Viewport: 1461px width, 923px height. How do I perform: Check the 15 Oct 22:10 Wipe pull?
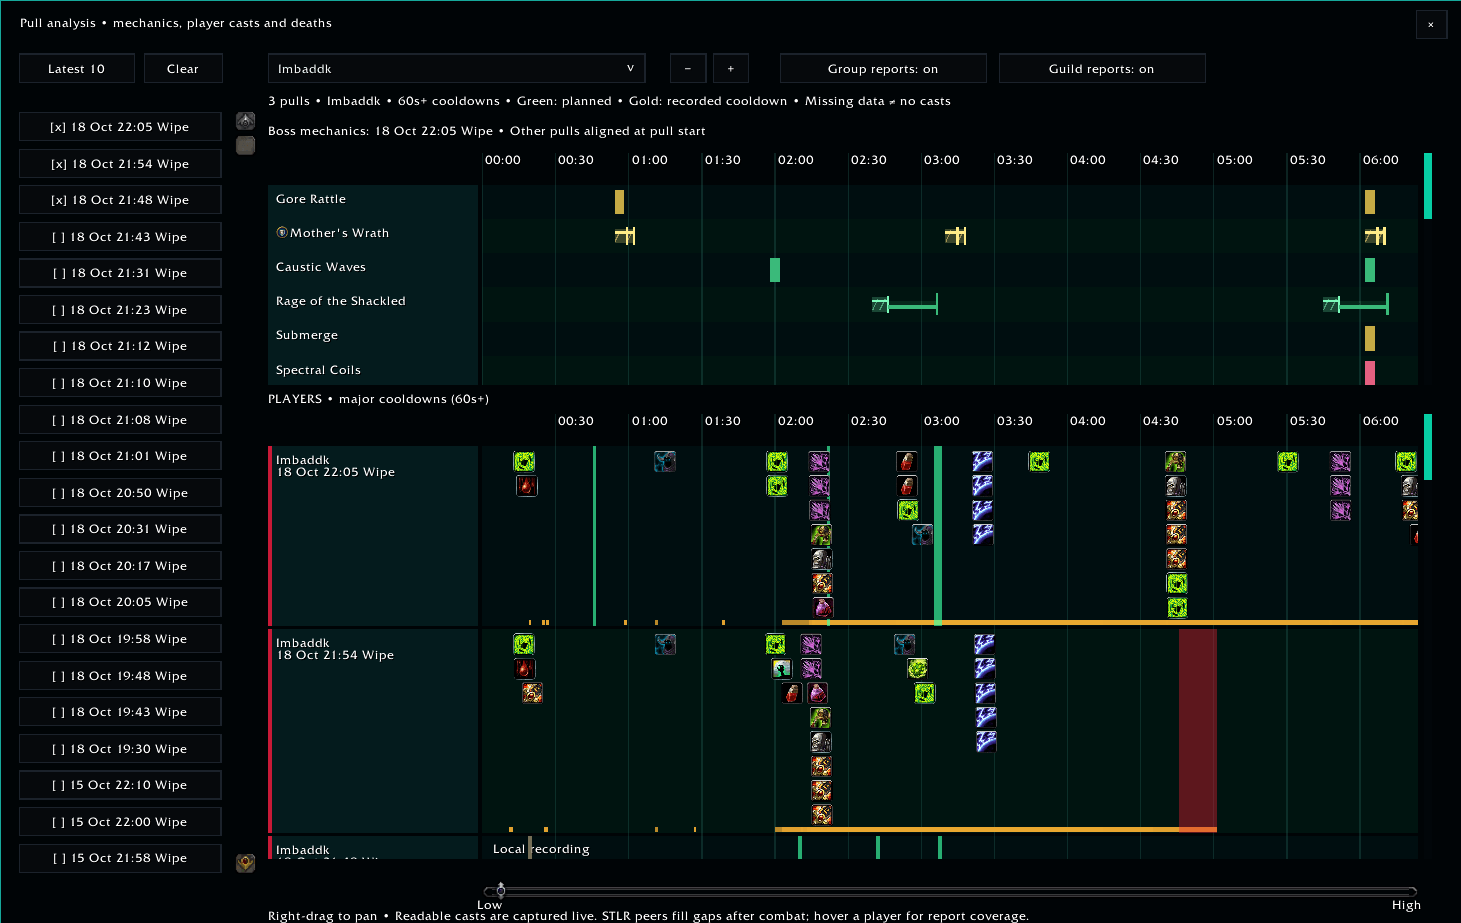pyautogui.click(x=120, y=785)
